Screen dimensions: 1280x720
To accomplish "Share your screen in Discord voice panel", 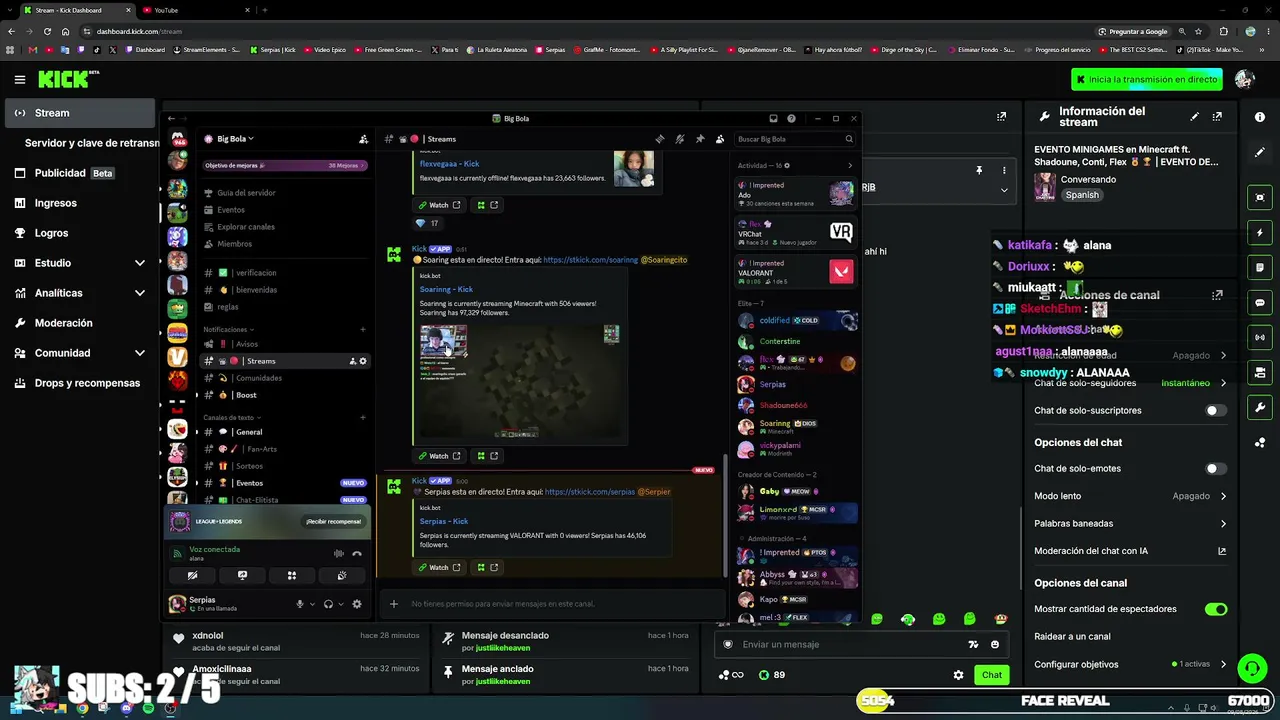I will tap(242, 576).
